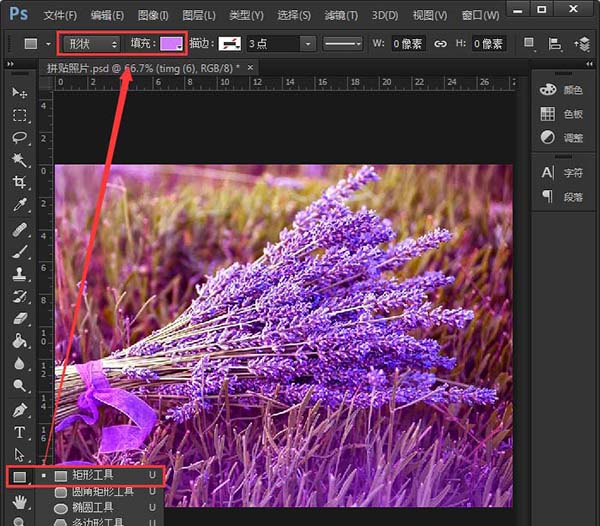Select the Horizontal Type tool
The height and width of the screenshot is (526, 600).
point(19,433)
